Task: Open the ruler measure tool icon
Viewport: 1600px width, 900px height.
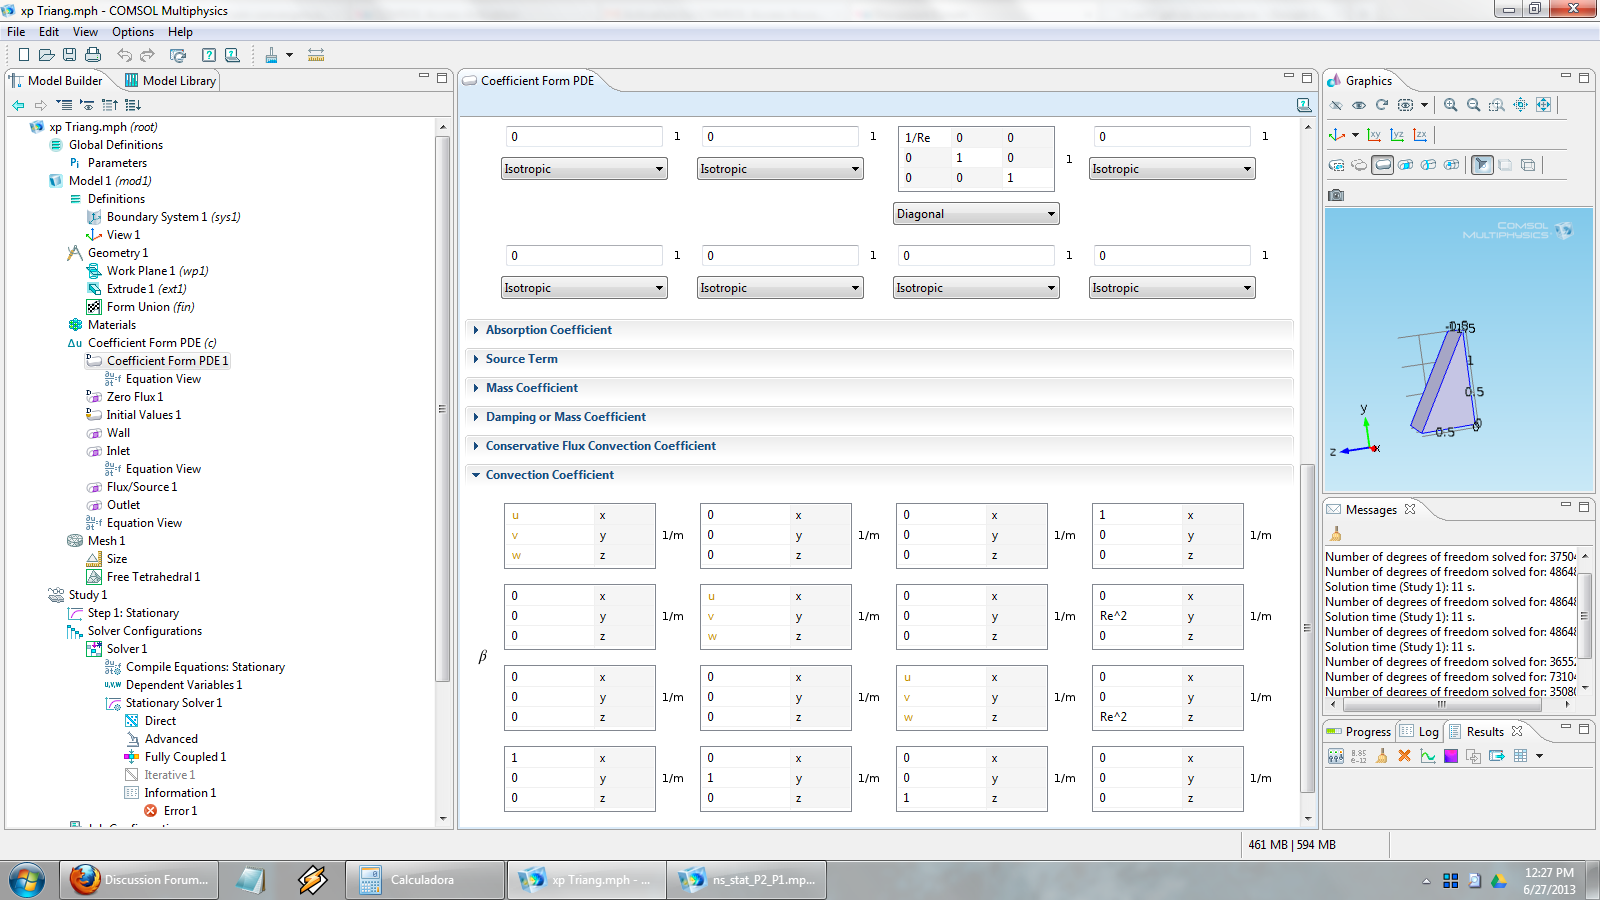Action: point(316,55)
